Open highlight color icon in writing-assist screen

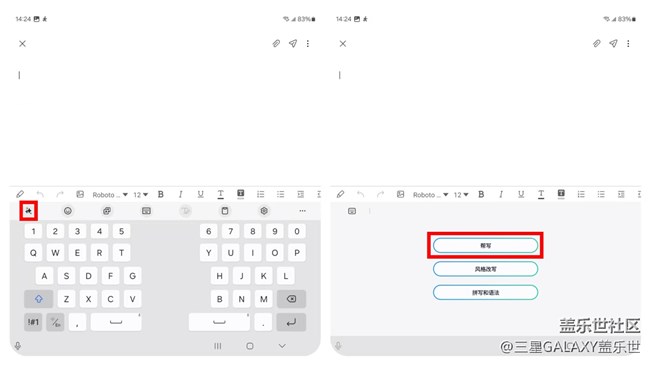coord(561,194)
